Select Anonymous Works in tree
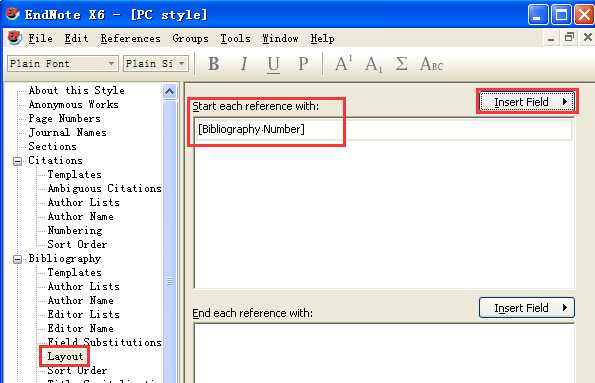The width and height of the screenshot is (595, 383). (x=74, y=104)
